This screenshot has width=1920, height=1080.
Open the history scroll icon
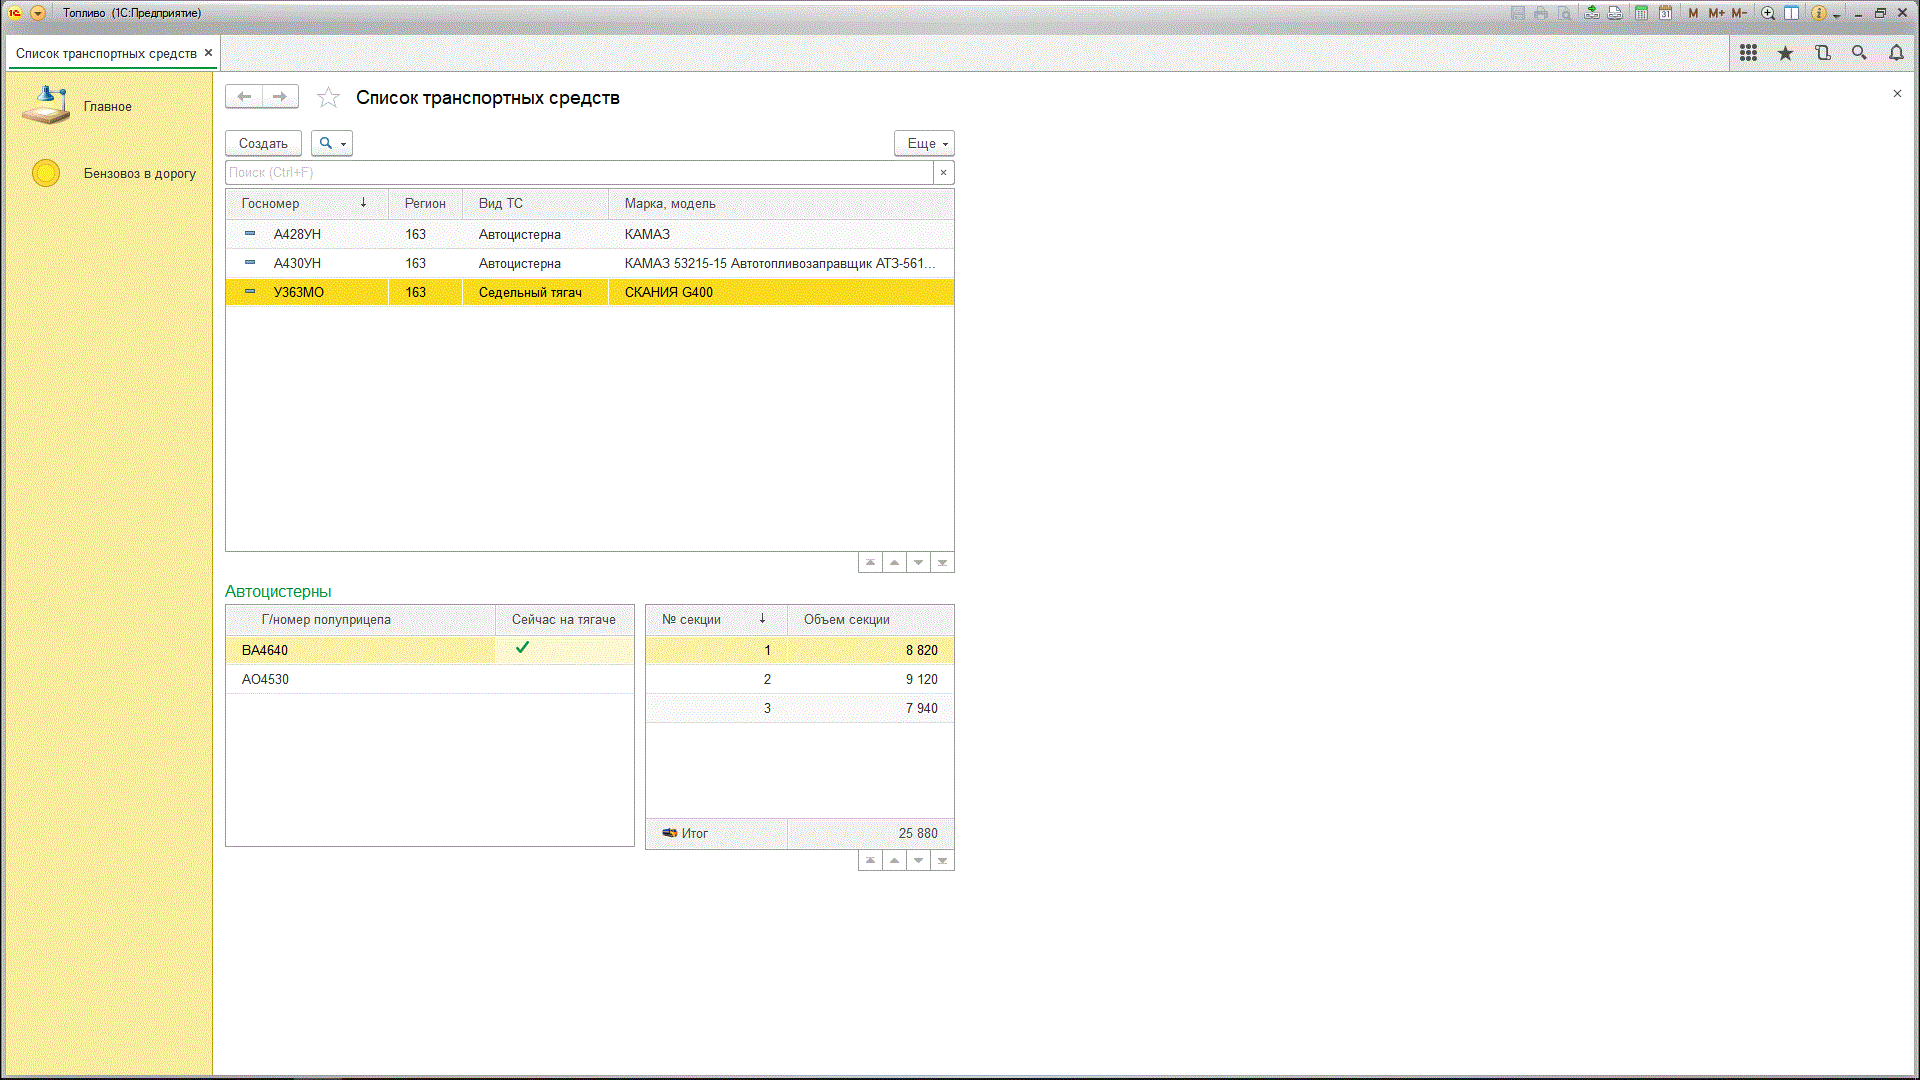[x=1822, y=53]
